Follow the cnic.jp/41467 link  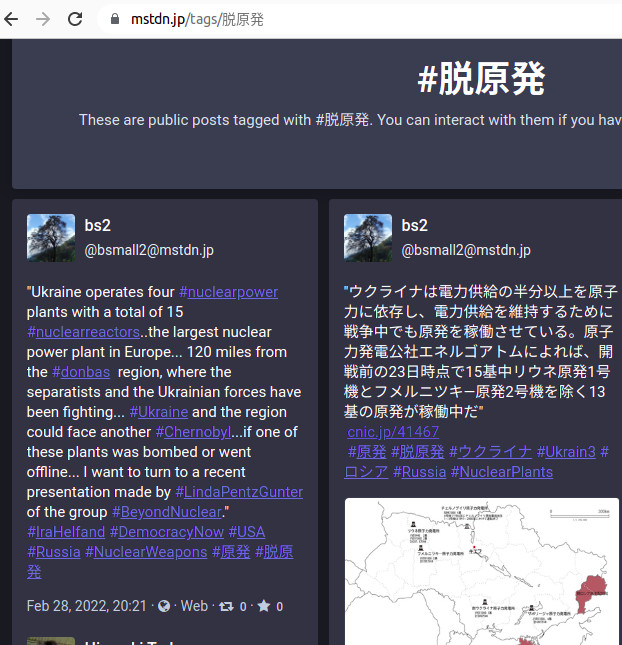click(393, 432)
